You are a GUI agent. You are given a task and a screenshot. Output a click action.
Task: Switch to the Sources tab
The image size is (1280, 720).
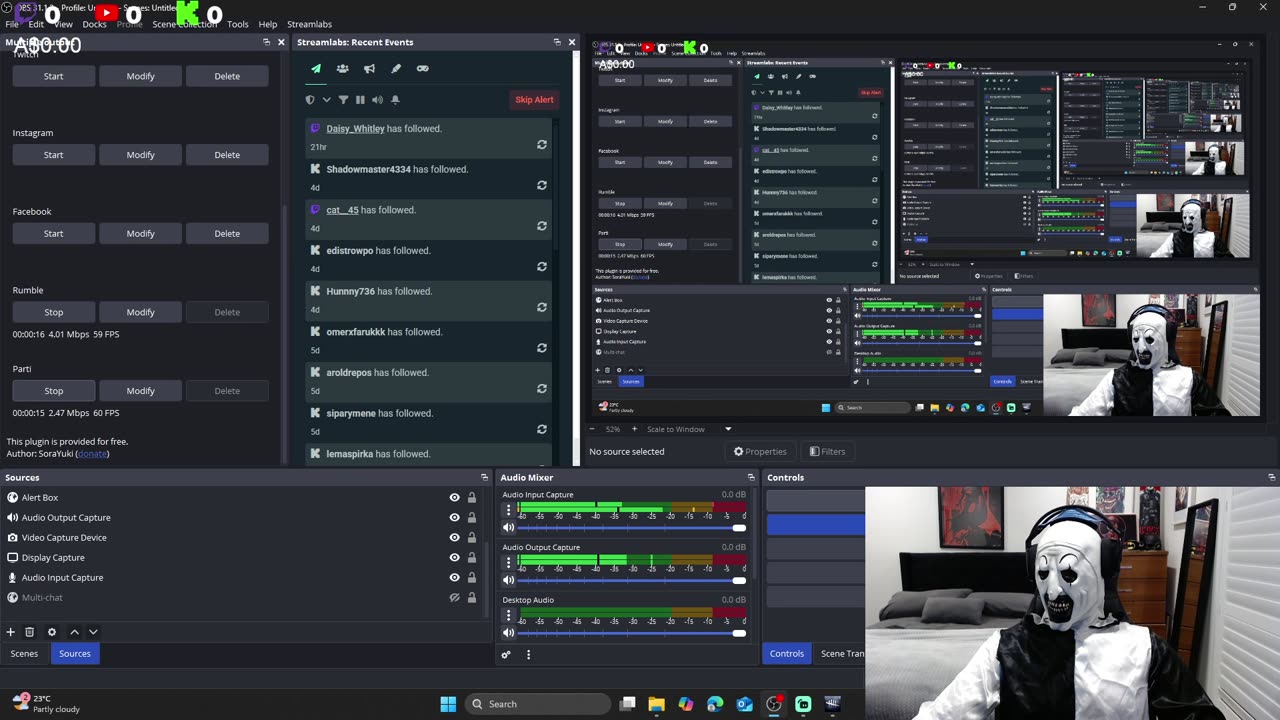pyautogui.click(x=75, y=654)
